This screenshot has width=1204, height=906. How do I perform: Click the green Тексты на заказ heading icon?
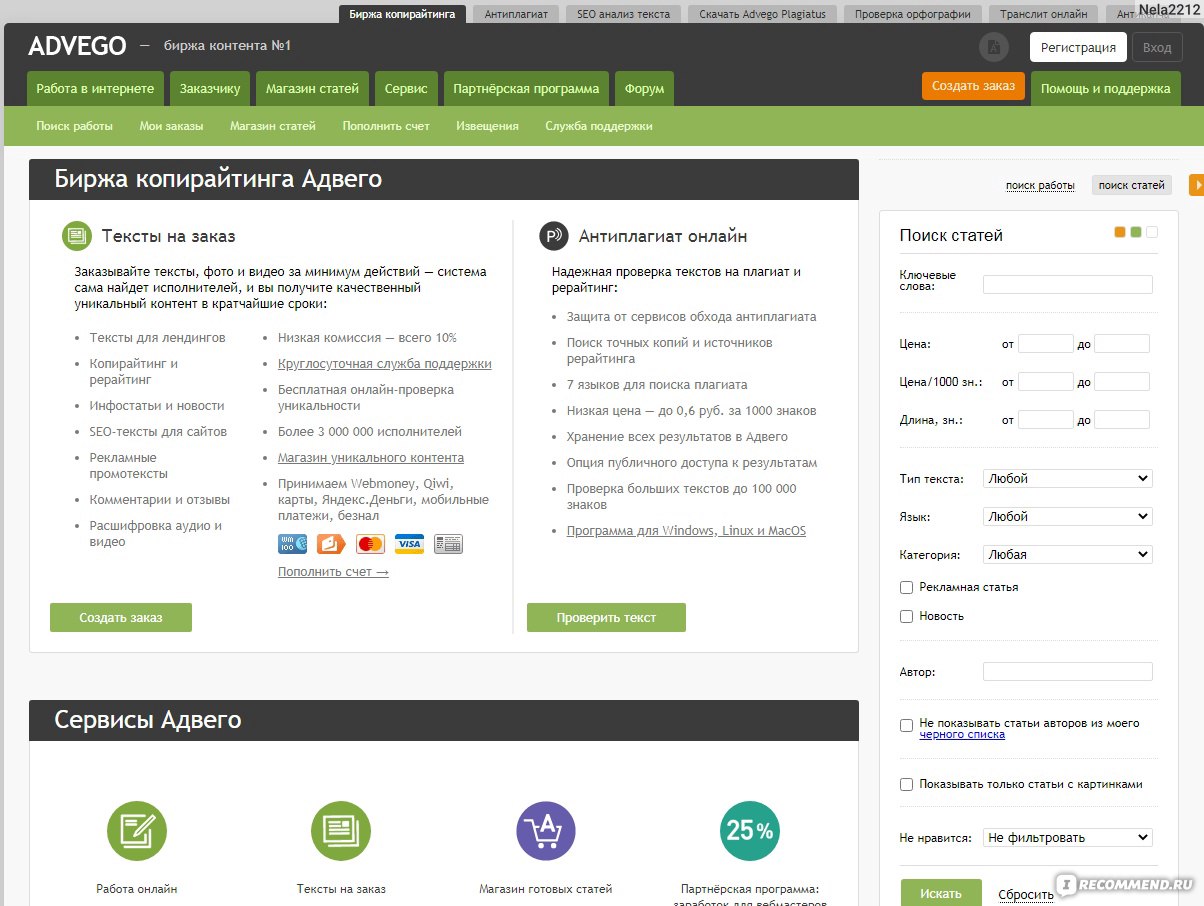(77, 236)
